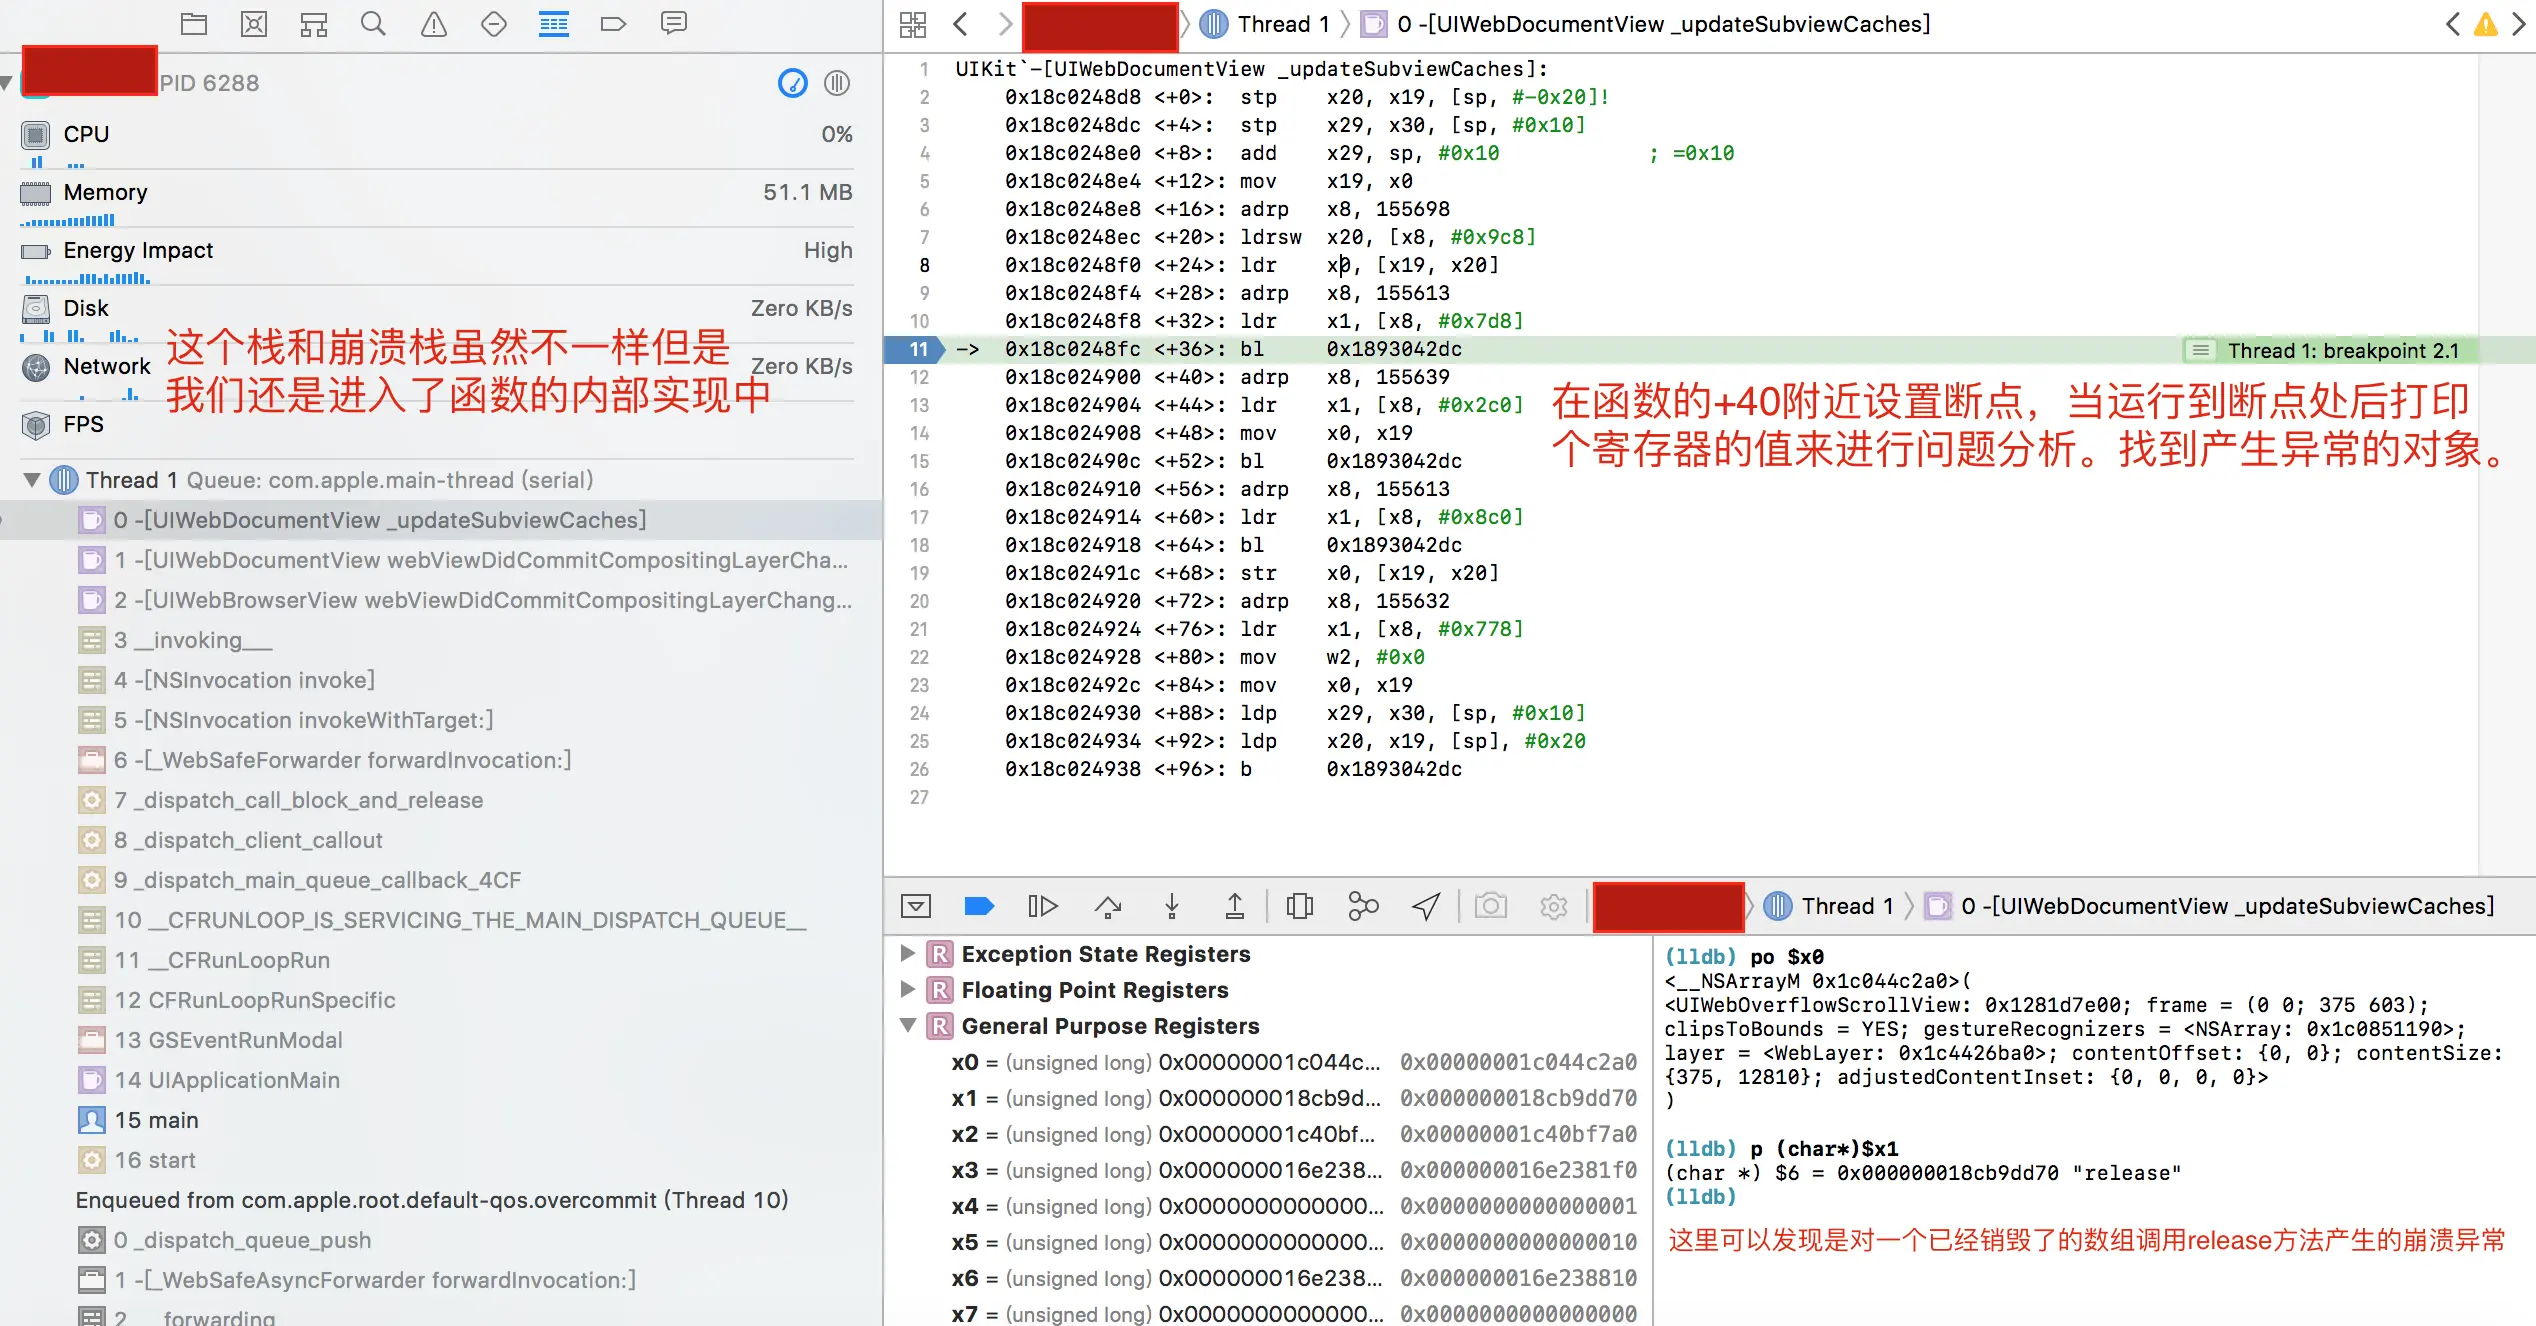Go back with jump bar left arrow
This screenshot has height=1326, width=2536.
click(x=961, y=24)
